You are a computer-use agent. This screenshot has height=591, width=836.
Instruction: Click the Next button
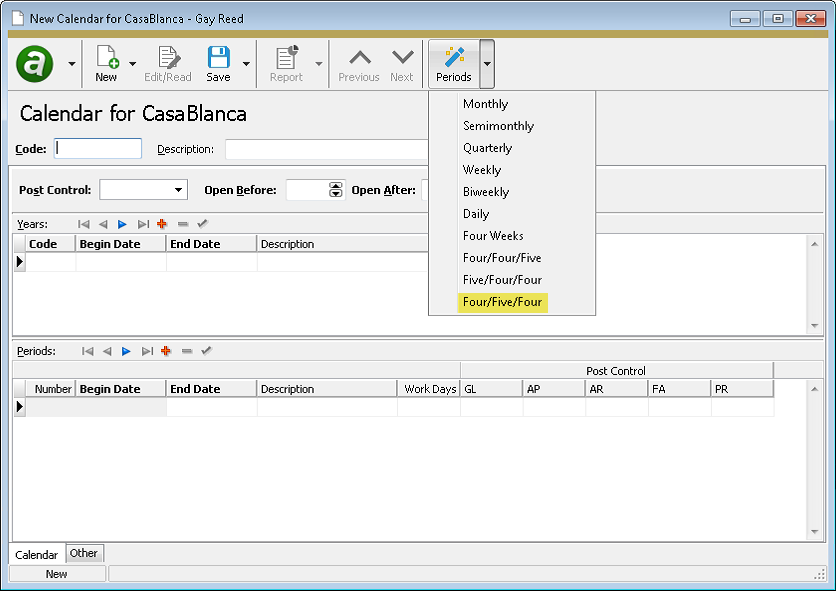click(x=401, y=62)
